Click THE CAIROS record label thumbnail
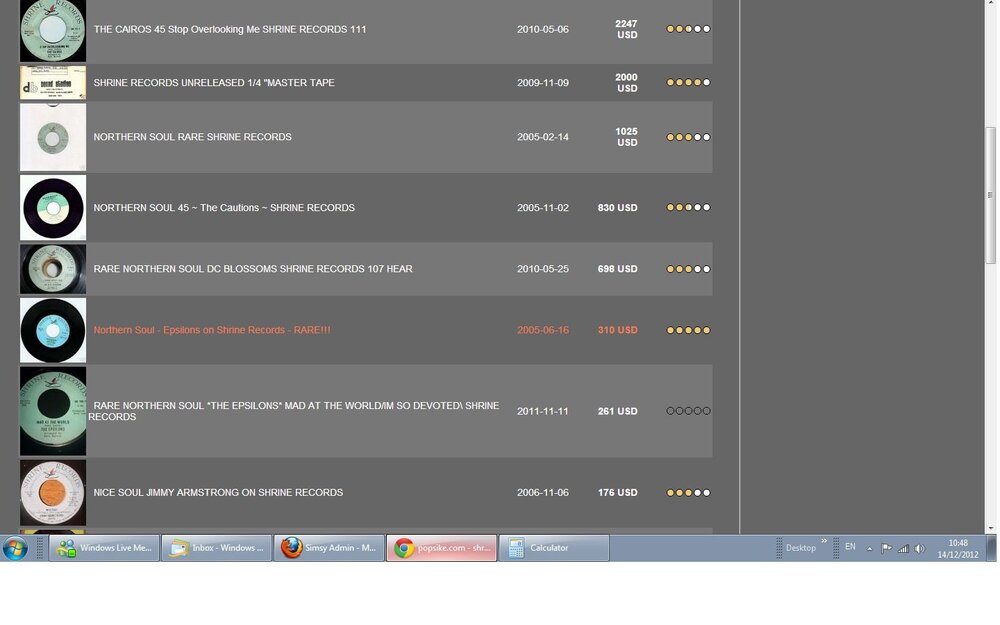Image resolution: width=1000 pixels, height=625 pixels. [x=53, y=31]
